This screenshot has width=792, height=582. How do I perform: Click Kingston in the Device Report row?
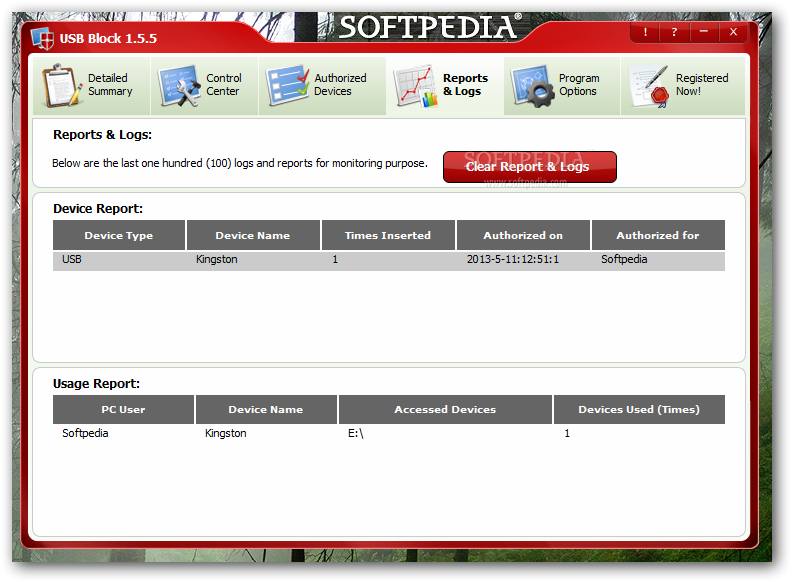pyautogui.click(x=217, y=260)
